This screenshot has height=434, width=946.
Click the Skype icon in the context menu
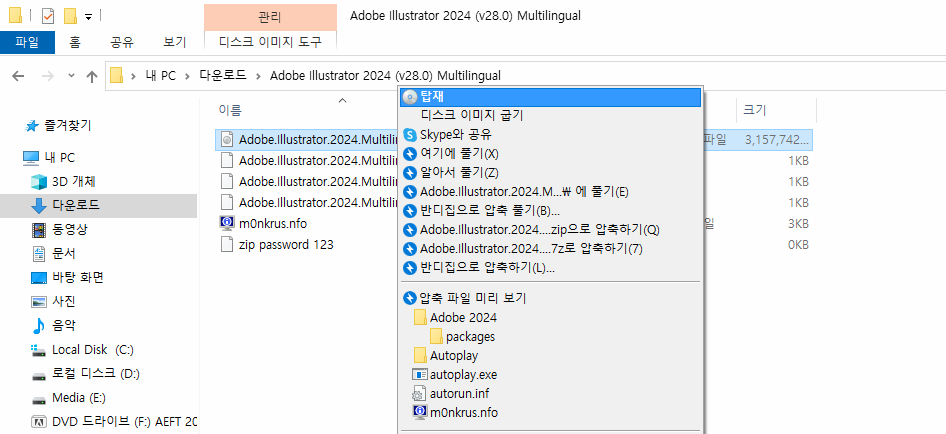pyautogui.click(x=410, y=135)
